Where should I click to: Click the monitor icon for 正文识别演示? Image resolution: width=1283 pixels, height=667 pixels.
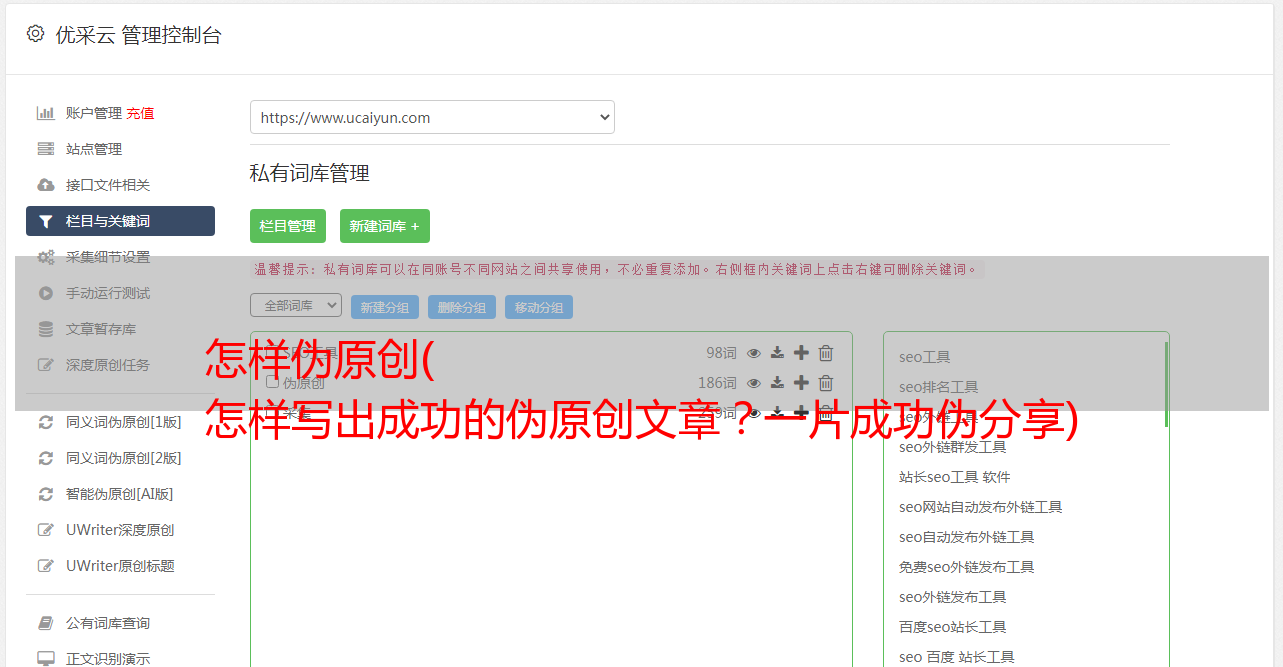[x=46, y=659]
